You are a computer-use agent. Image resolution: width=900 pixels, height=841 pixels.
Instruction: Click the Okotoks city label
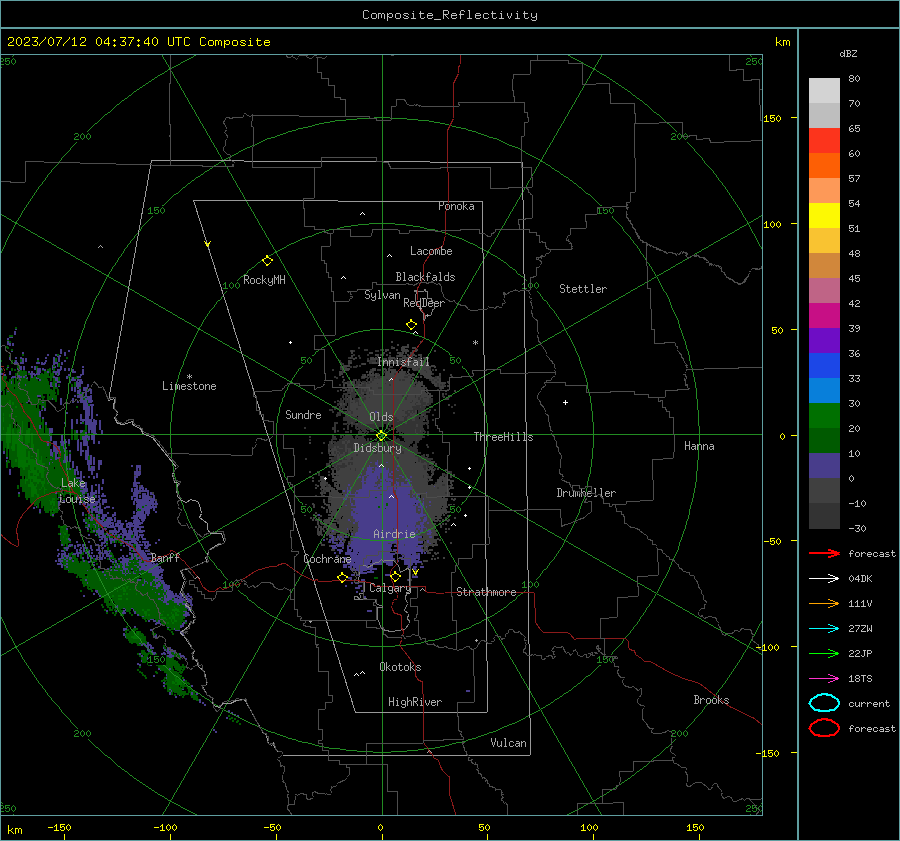coord(400,667)
